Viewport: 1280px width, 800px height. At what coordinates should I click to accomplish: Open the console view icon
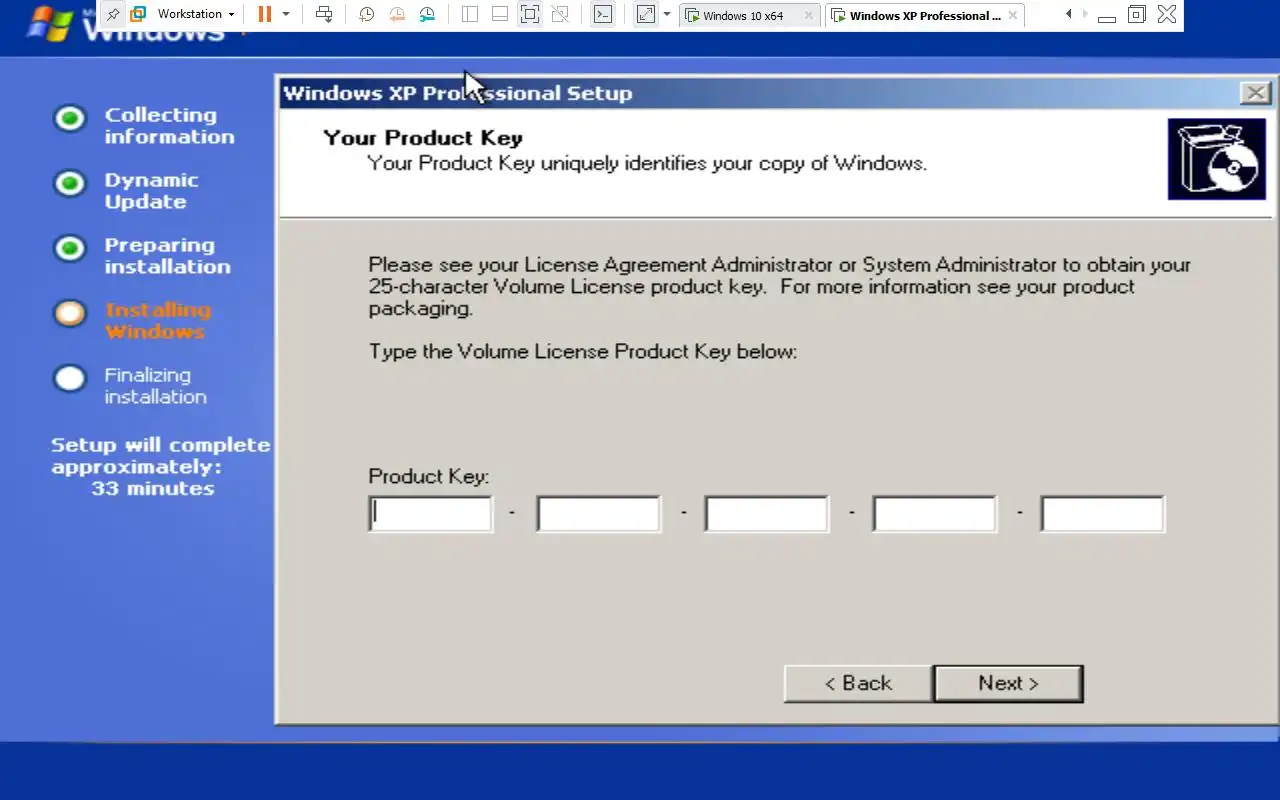coord(602,15)
